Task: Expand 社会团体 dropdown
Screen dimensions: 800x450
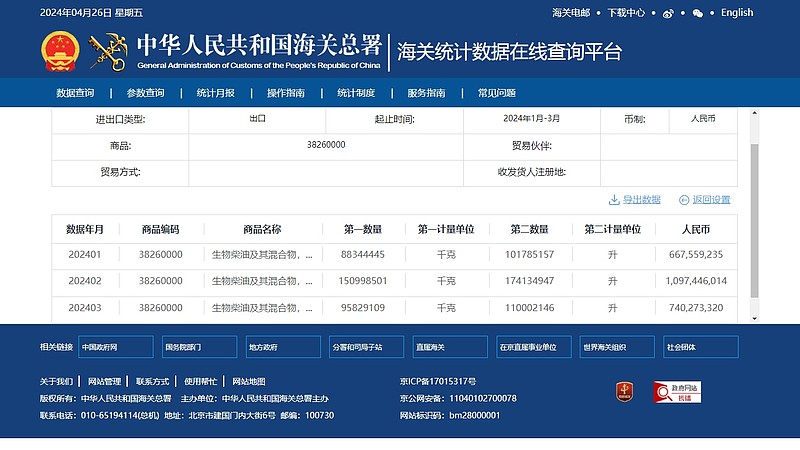Action: (701, 347)
